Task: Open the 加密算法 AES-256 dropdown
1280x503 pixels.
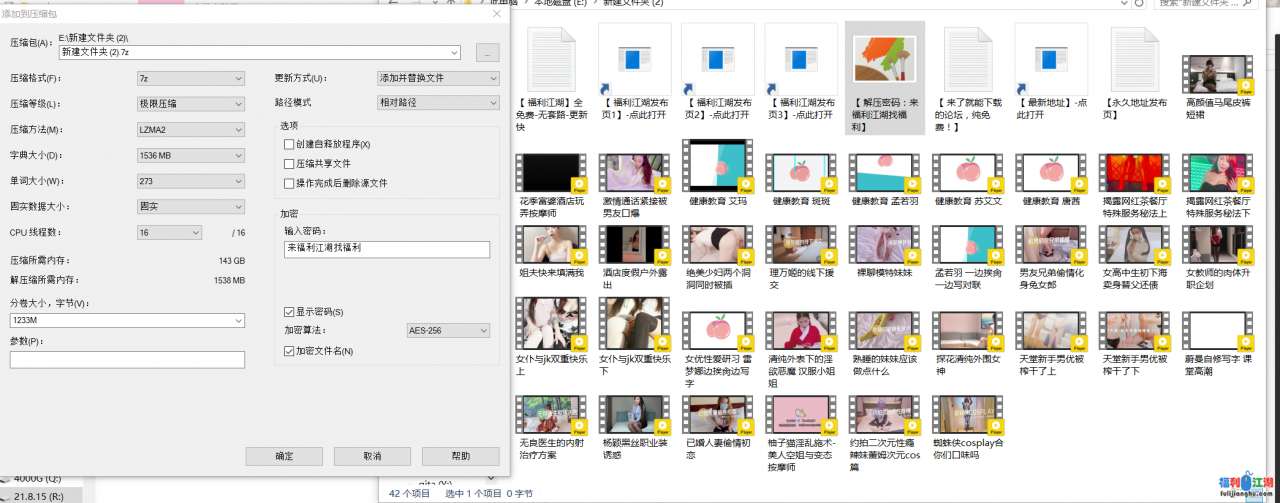Action: [x=448, y=331]
